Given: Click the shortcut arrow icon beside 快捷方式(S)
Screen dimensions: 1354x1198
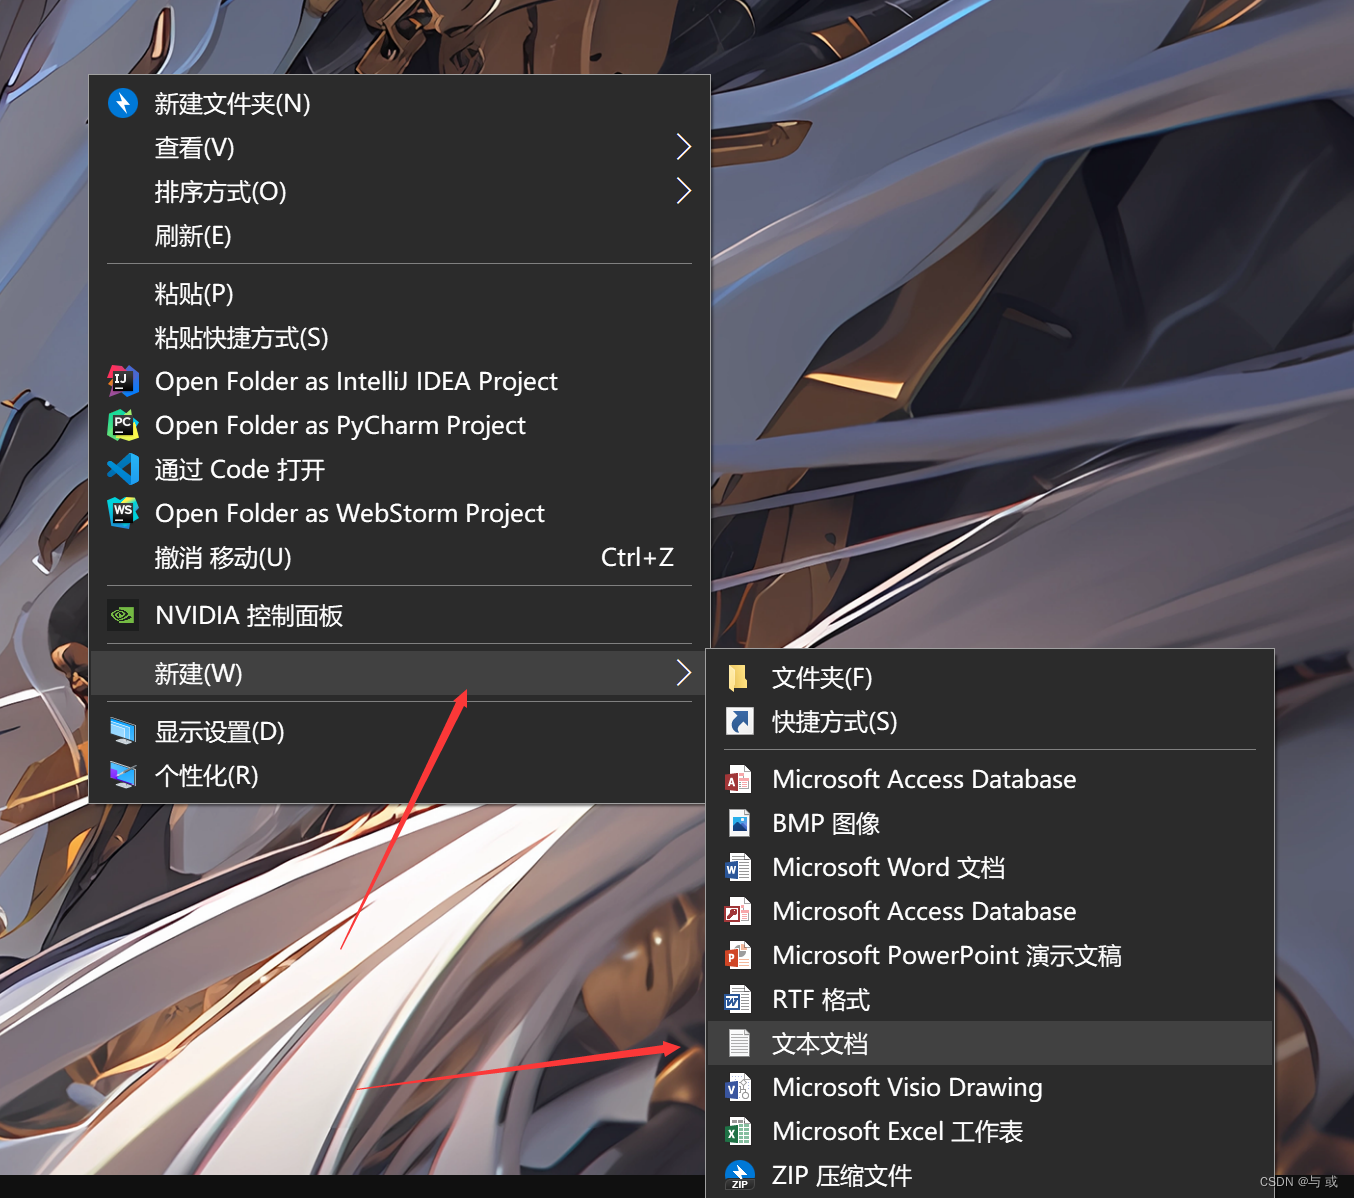Looking at the screenshot, I should [739, 721].
